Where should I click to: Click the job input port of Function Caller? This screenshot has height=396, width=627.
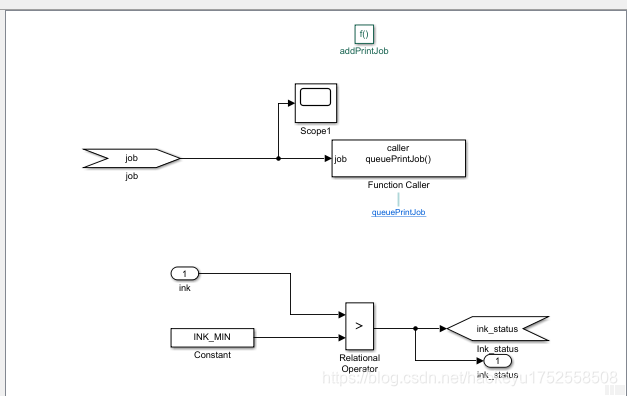point(340,159)
